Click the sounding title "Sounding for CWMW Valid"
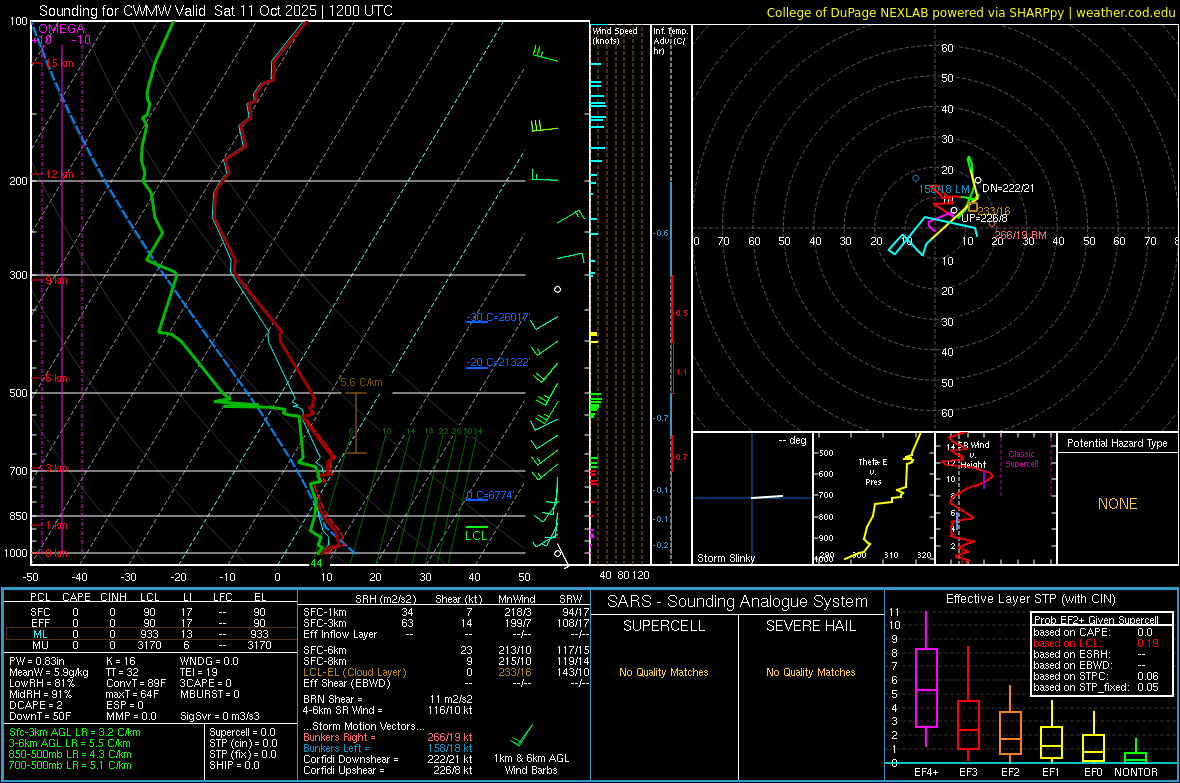 tap(122, 11)
